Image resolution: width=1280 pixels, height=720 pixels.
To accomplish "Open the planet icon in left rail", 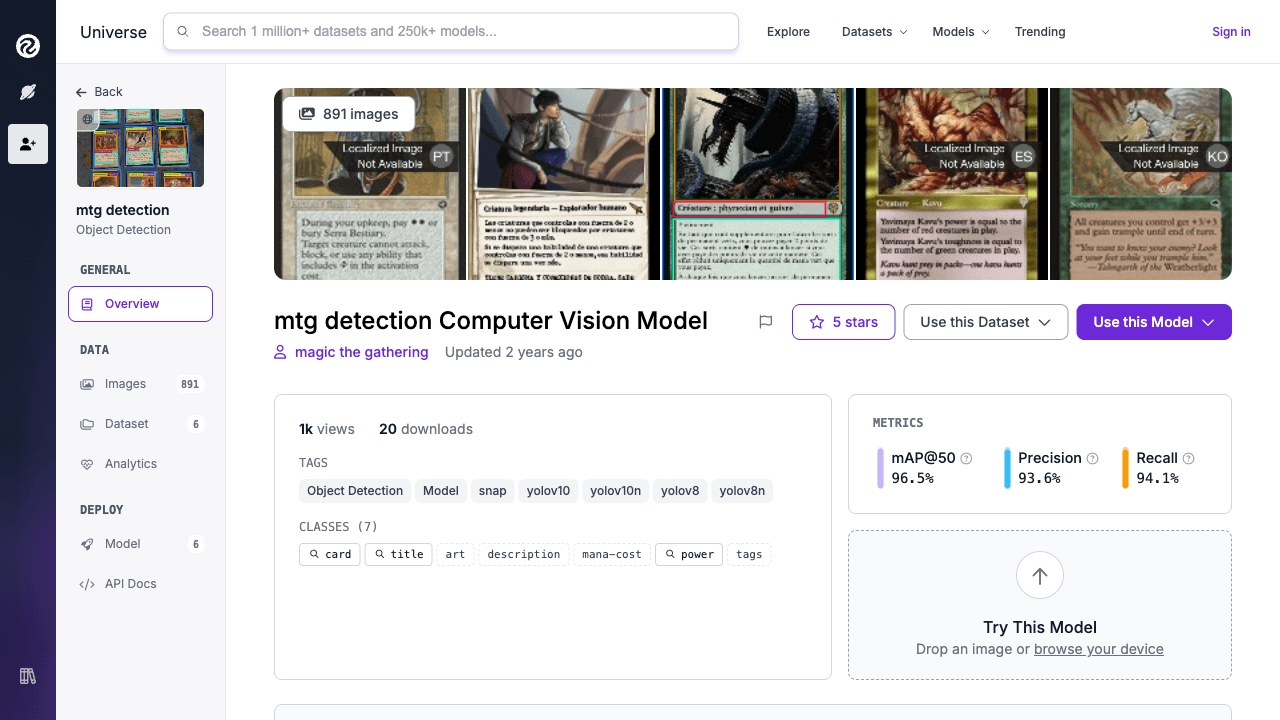I will (x=28, y=92).
